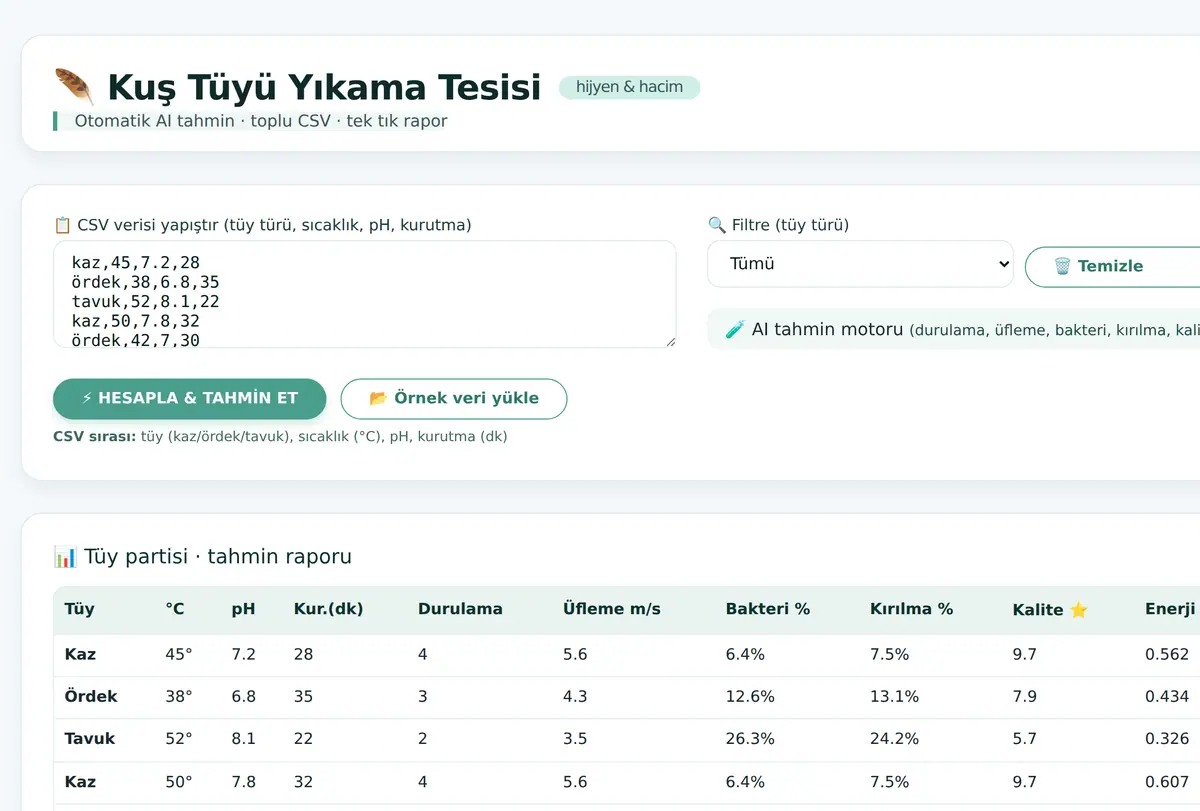Click the 0.434 energy value

pyautogui.click(x=1167, y=696)
